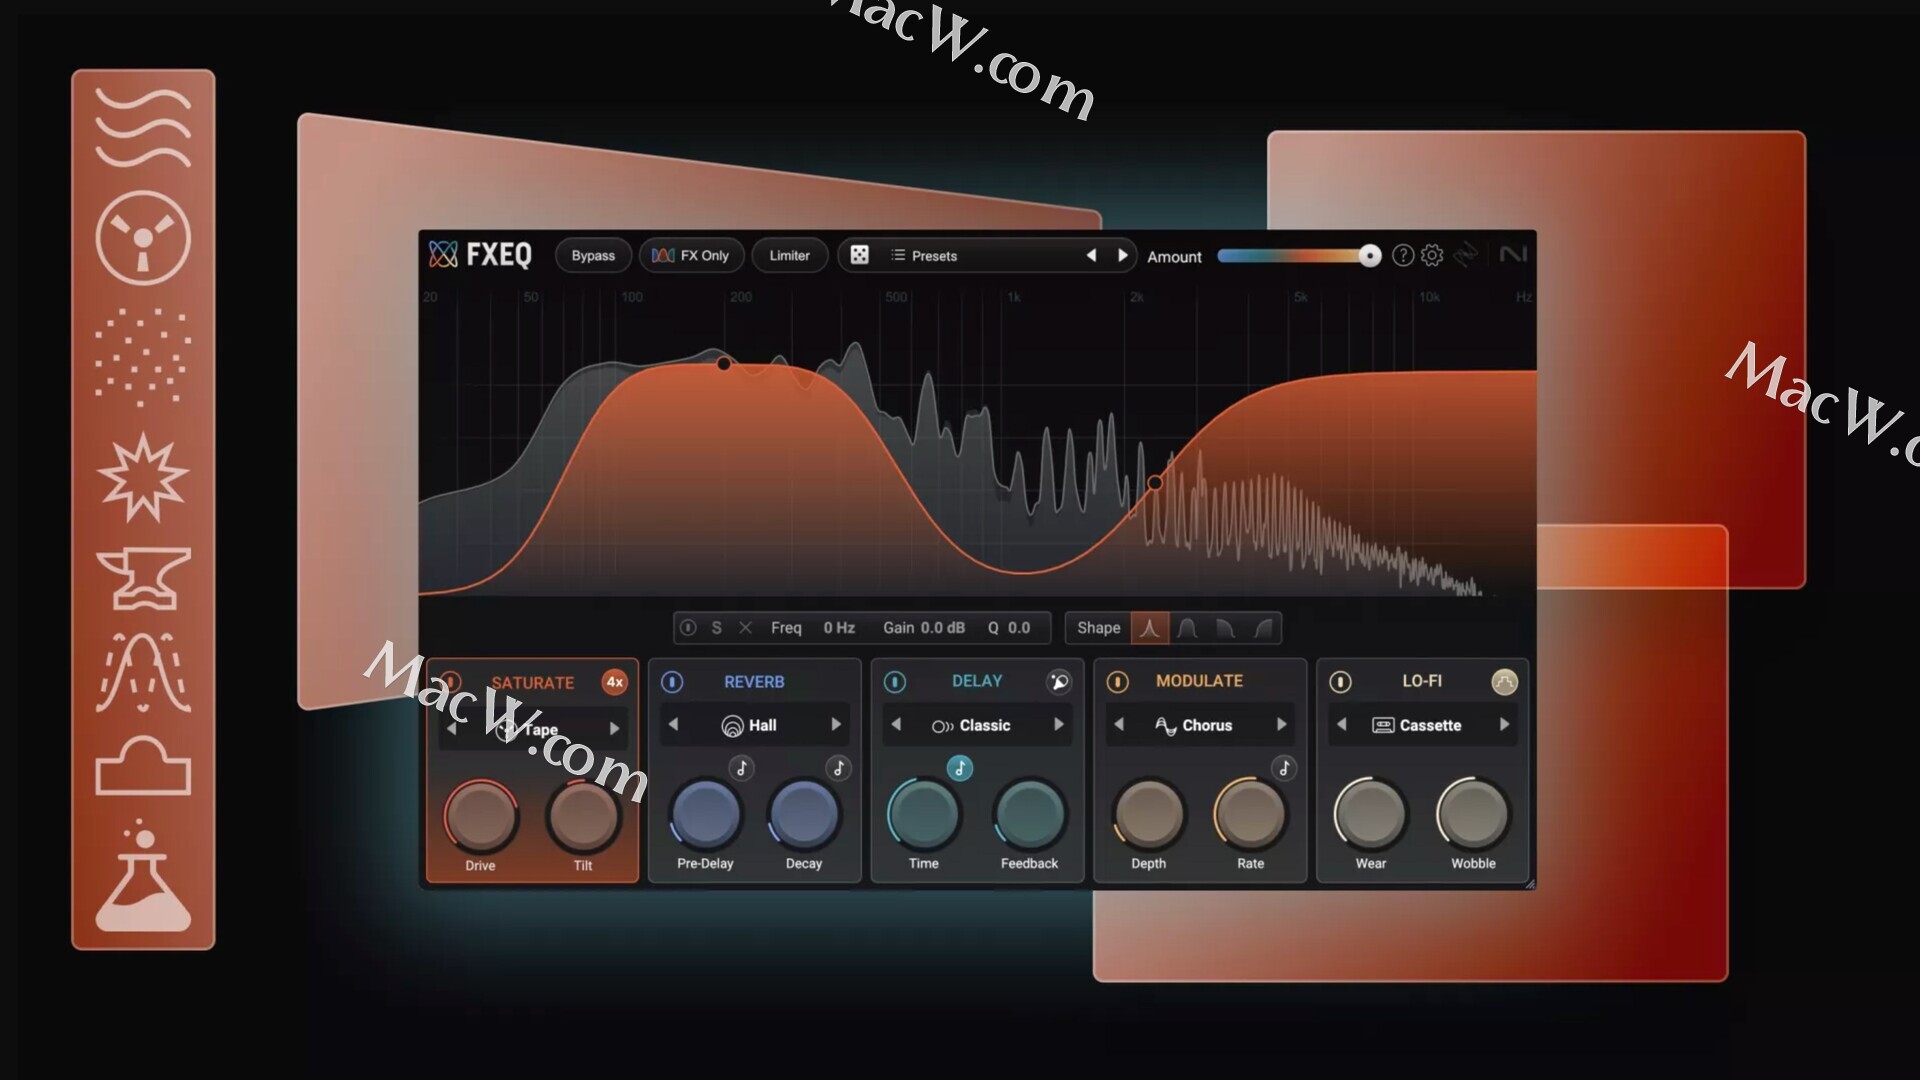The image size is (1920, 1080).
Task: Click the X remove band icon
Action: (x=745, y=628)
